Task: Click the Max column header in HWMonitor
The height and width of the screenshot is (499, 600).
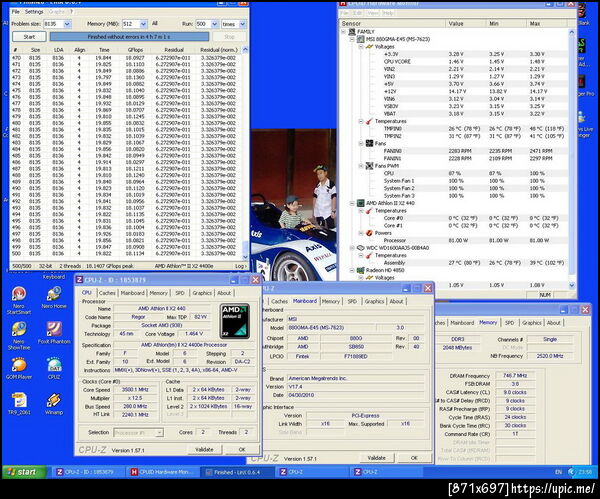Action: tap(546, 24)
